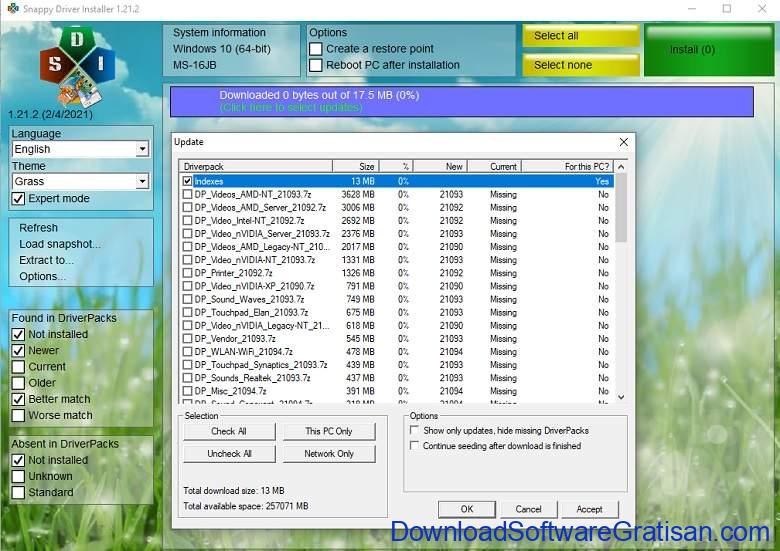Image resolution: width=780 pixels, height=551 pixels.
Task: Uncheck Not installed under Absent in DriverPacks
Action: (x=18, y=460)
